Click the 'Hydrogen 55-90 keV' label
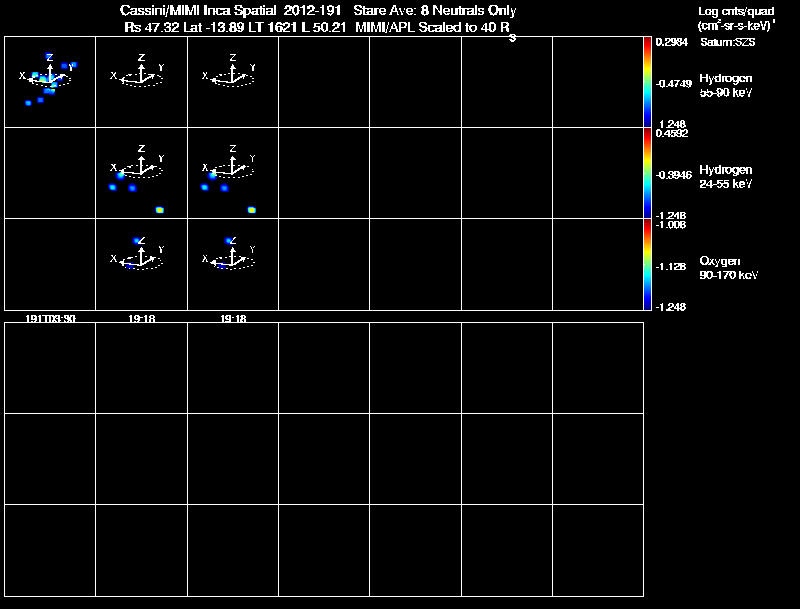800x609 pixels. (726, 85)
